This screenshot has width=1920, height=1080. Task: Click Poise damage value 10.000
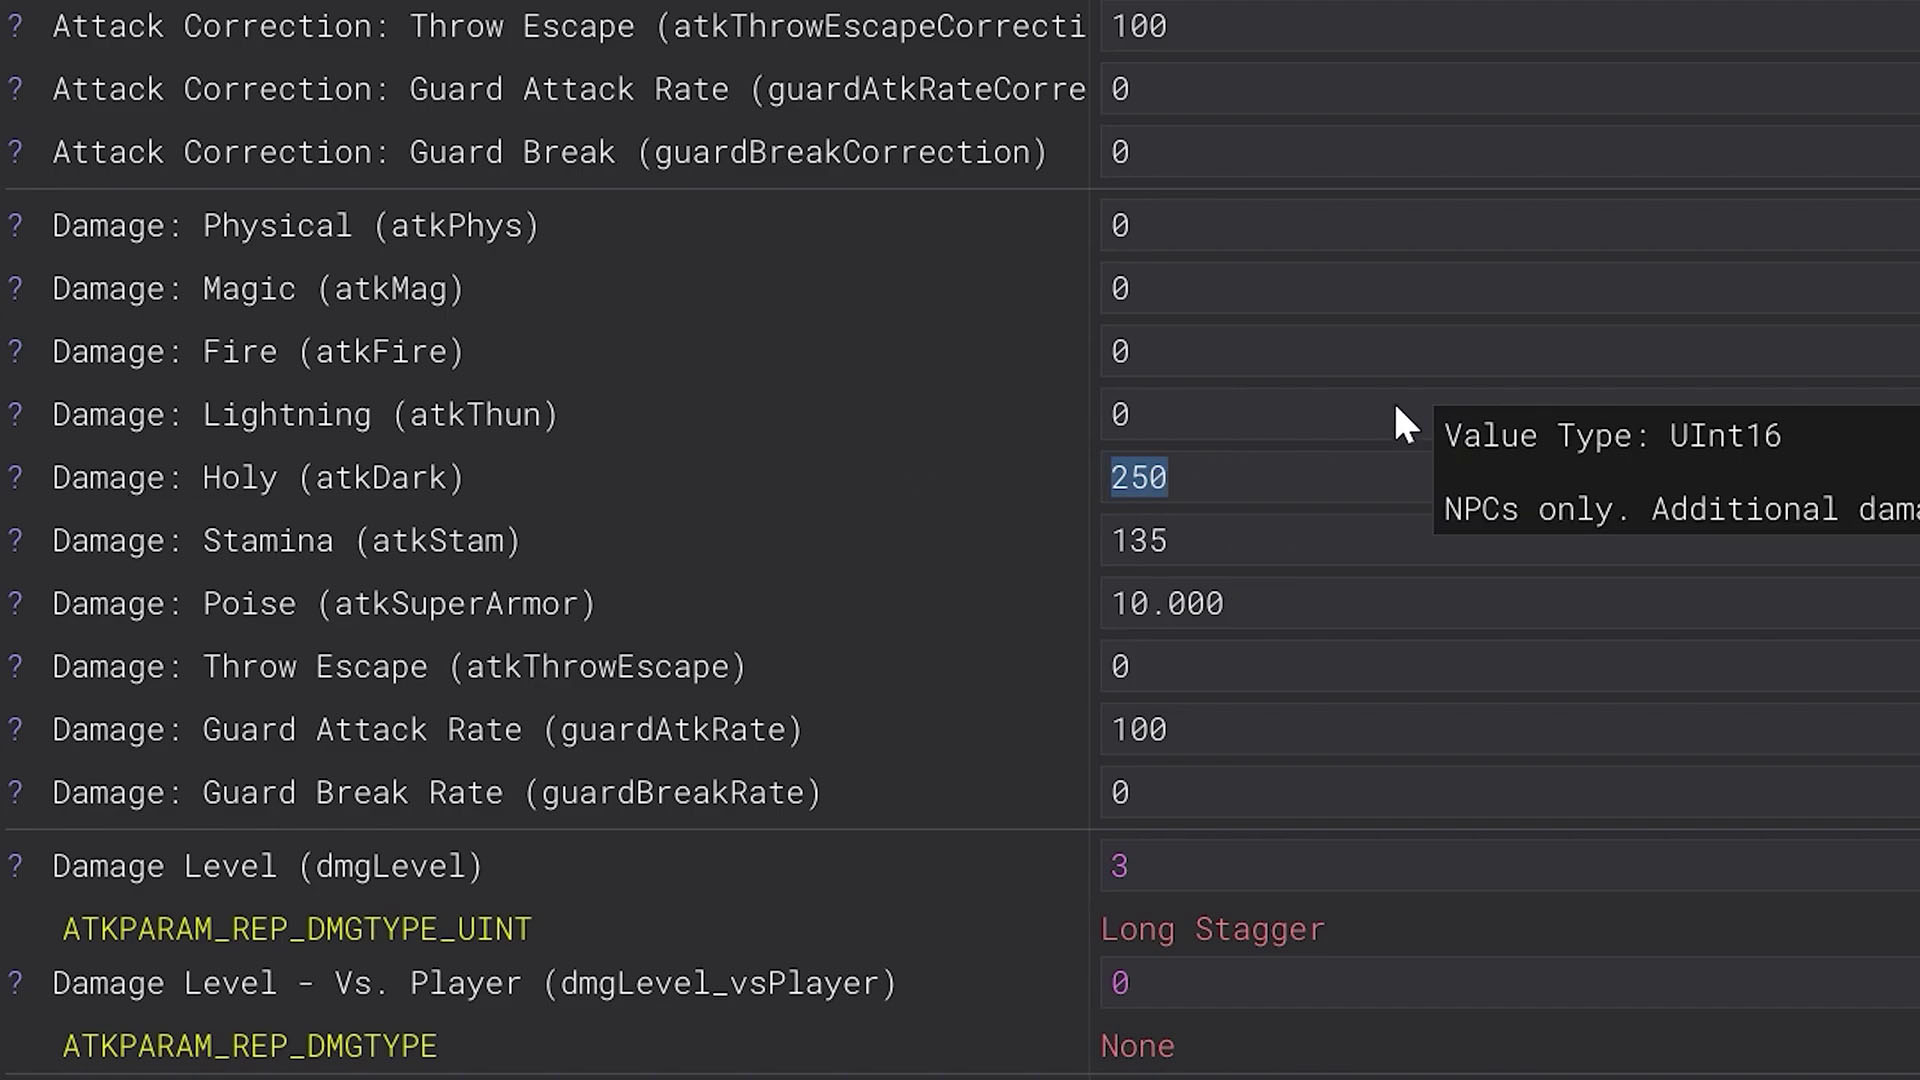coord(1167,604)
